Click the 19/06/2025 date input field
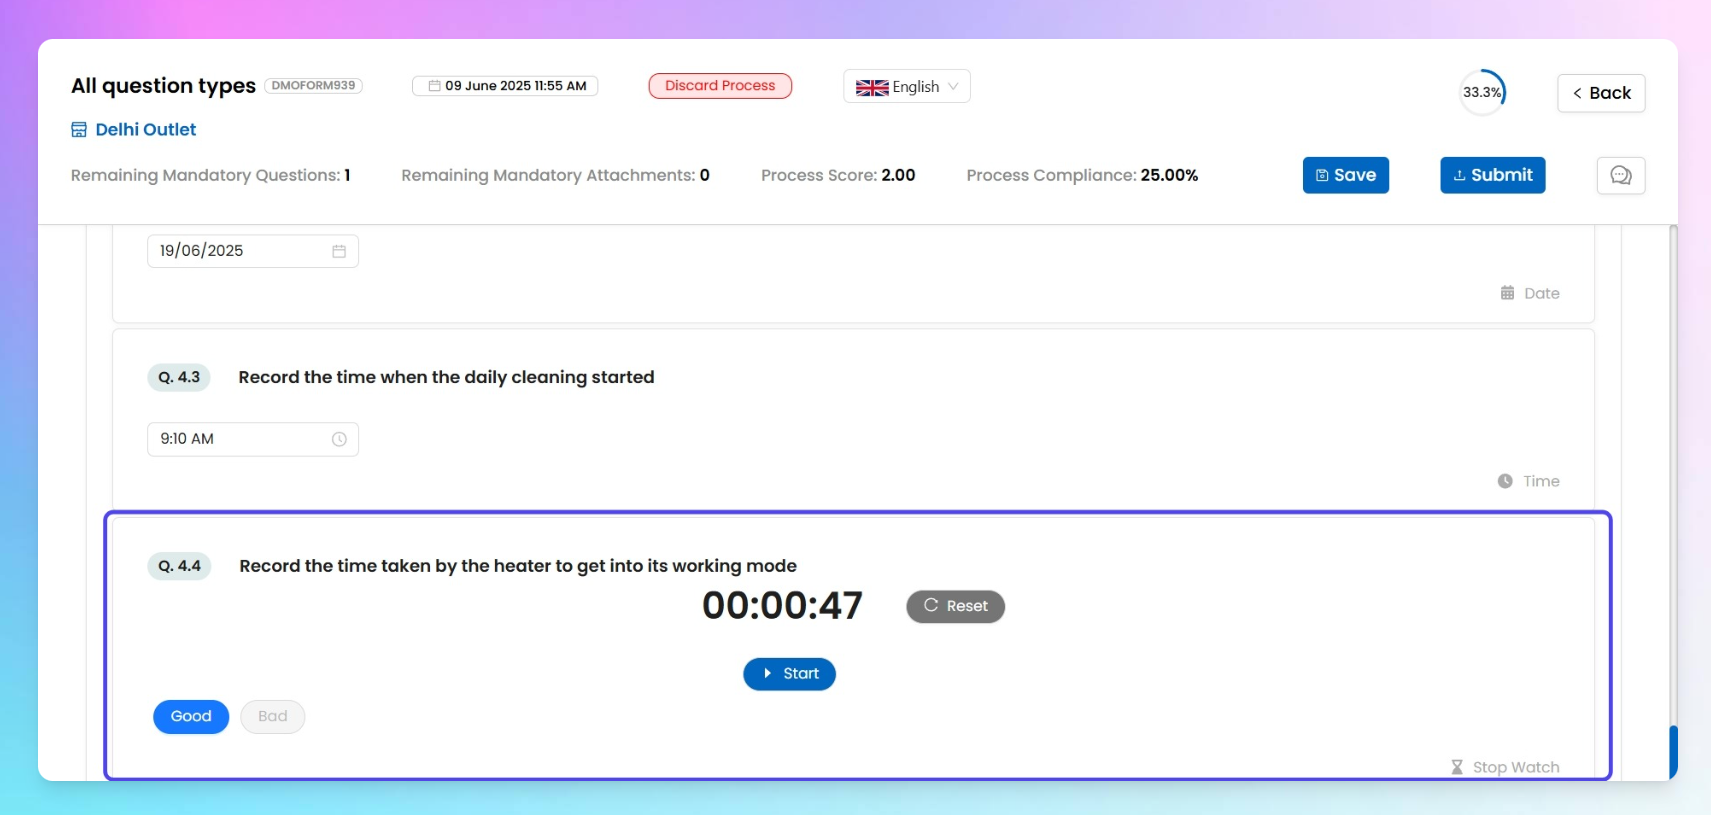The height and width of the screenshot is (815, 1711). [x=253, y=251]
